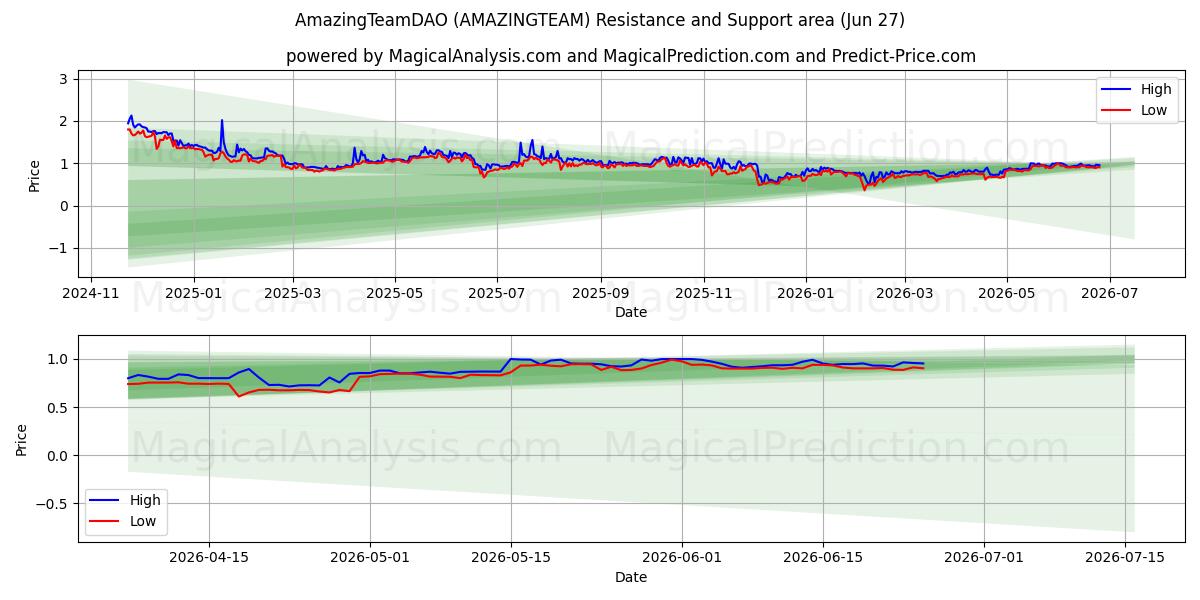Viewport: 1200px width, 600px height.
Task: Click the '2026-01' tick label on top chart
Action: (805, 294)
